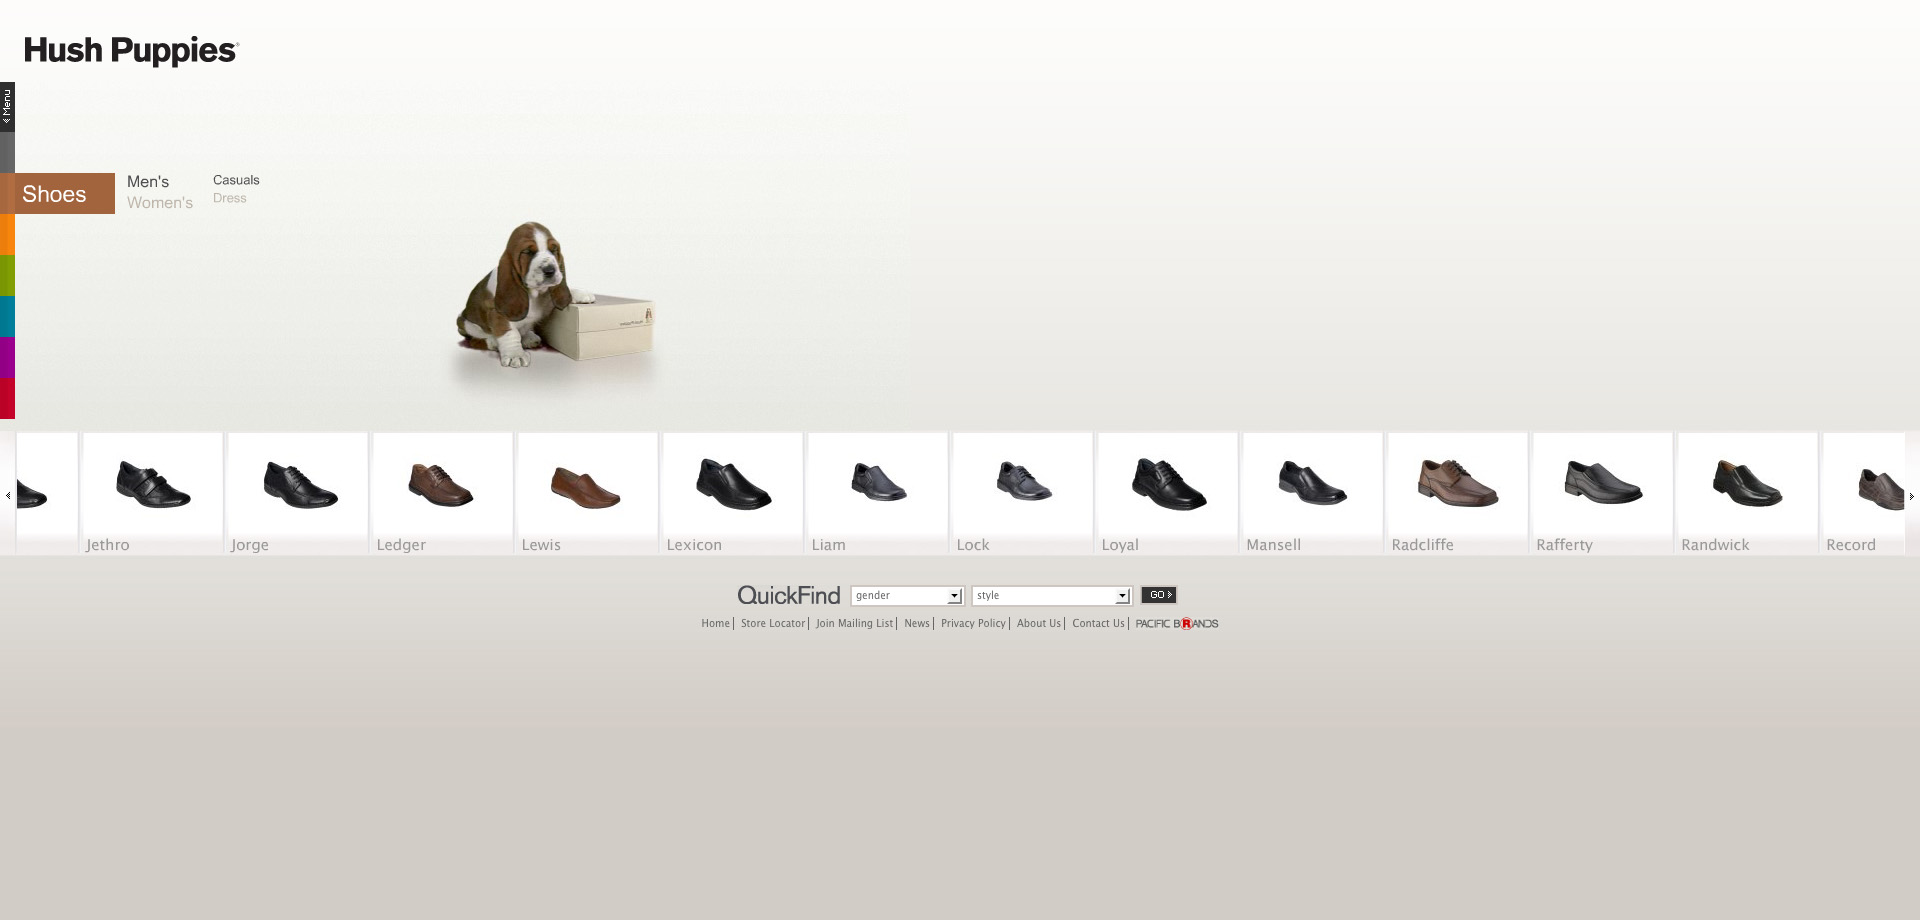This screenshot has width=1920, height=920.
Task: Click the QuickFind GO button
Action: point(1159,595)
